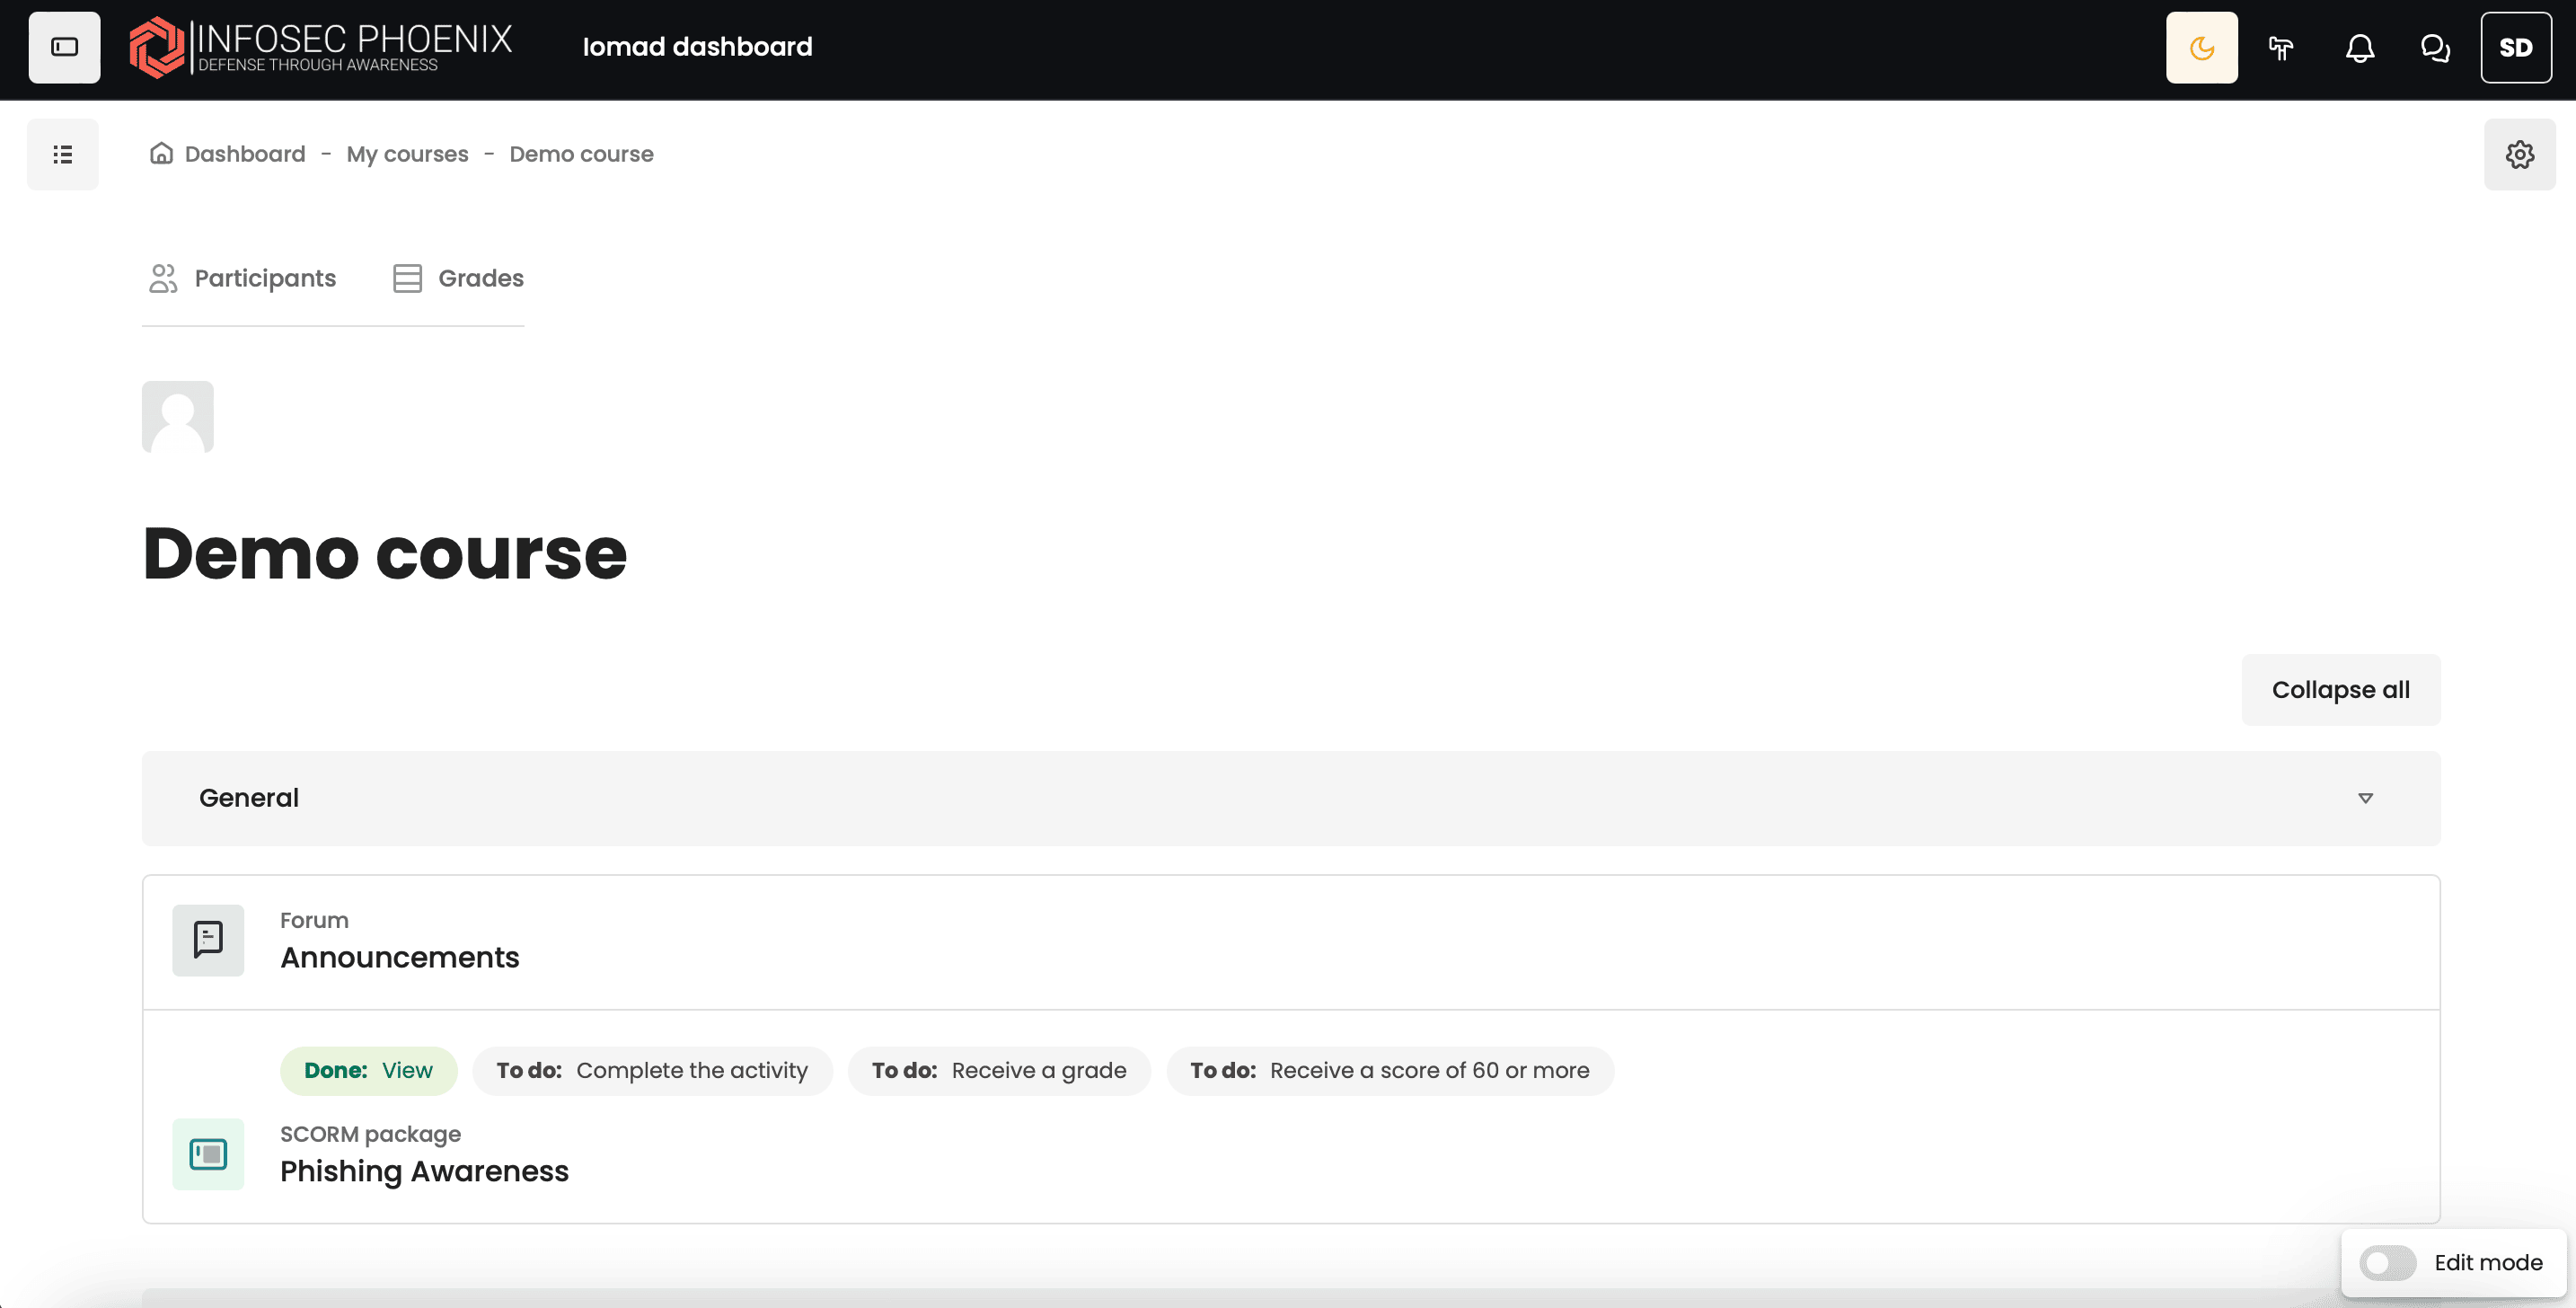2576x1308 pixels.
Task: Switch to Grades tab
Action: pos(459,278)
